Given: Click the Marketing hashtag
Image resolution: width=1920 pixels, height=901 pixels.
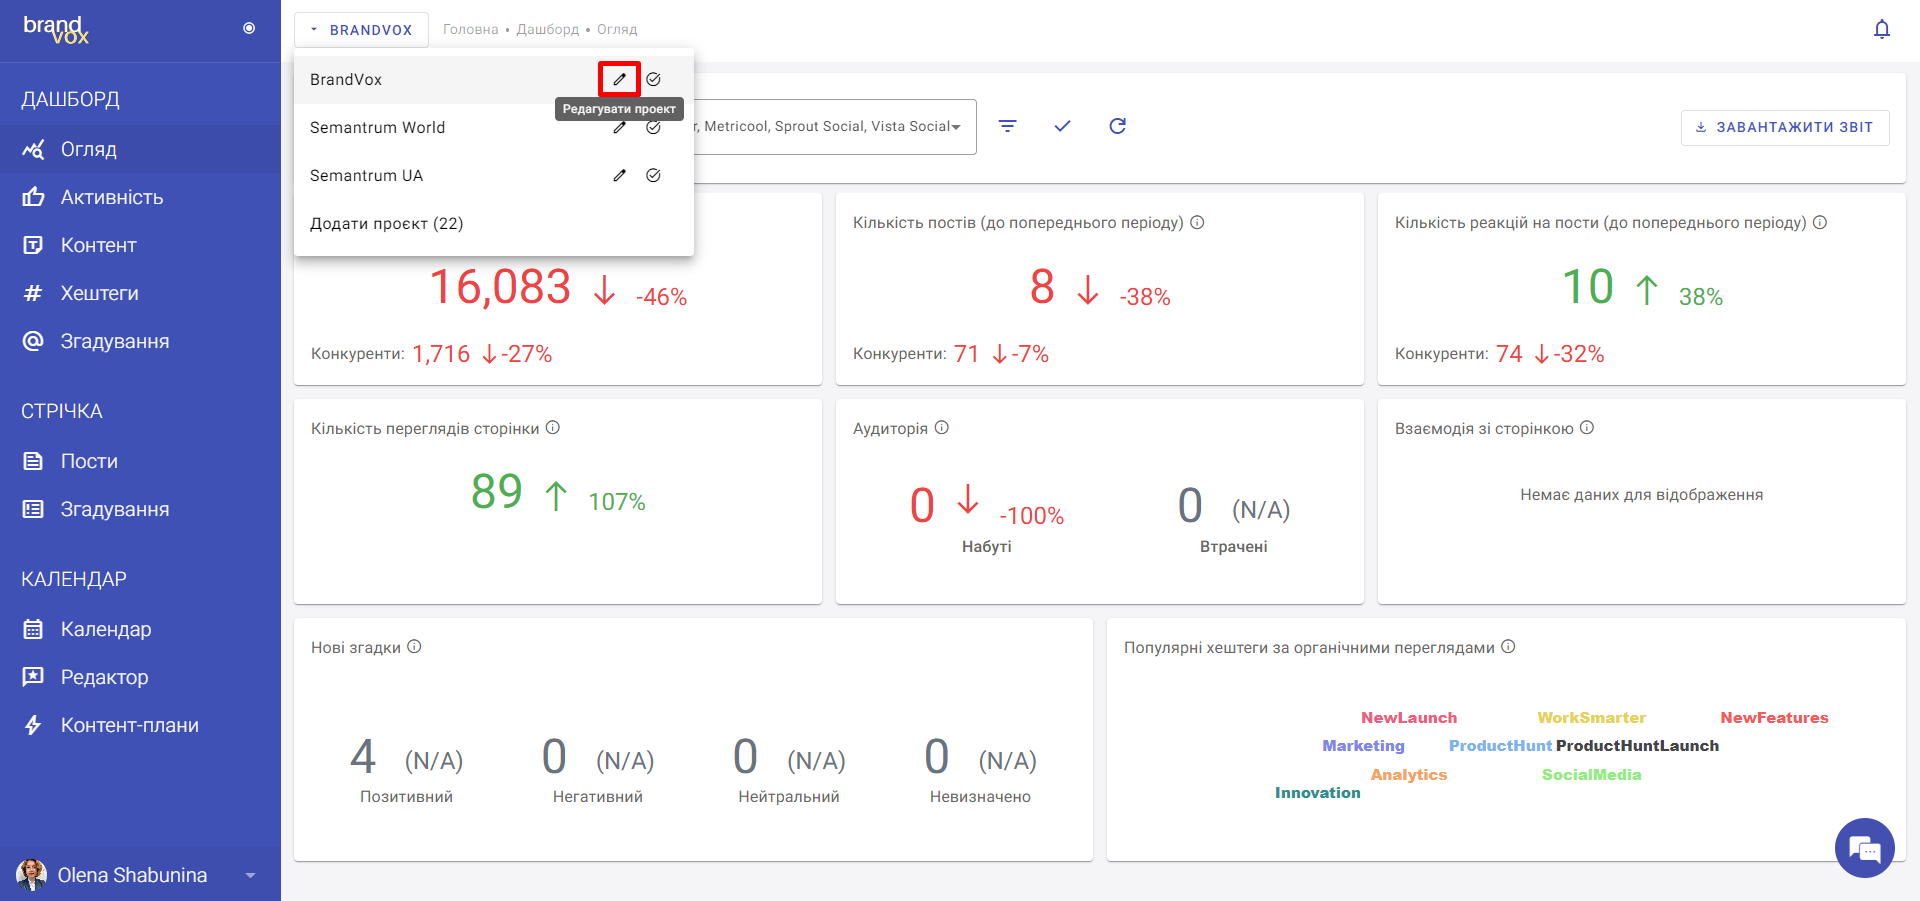Looking at the screenshot, I should 1363,746.
